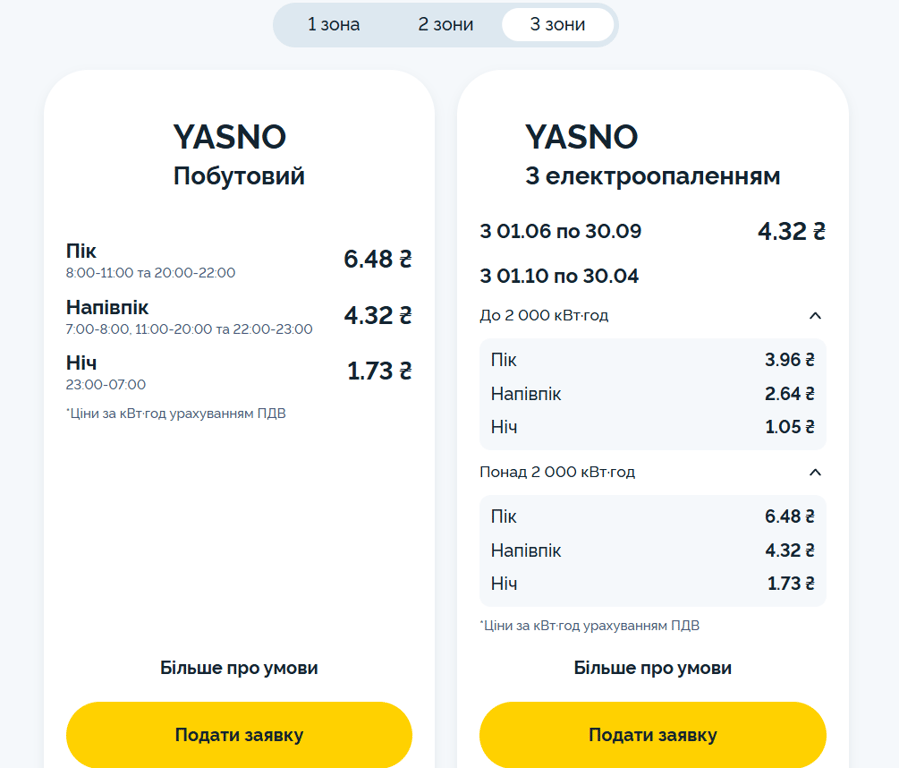Click the Пік 3.96 ₴ row
This screenshot has height=768, width=899.
652,360
